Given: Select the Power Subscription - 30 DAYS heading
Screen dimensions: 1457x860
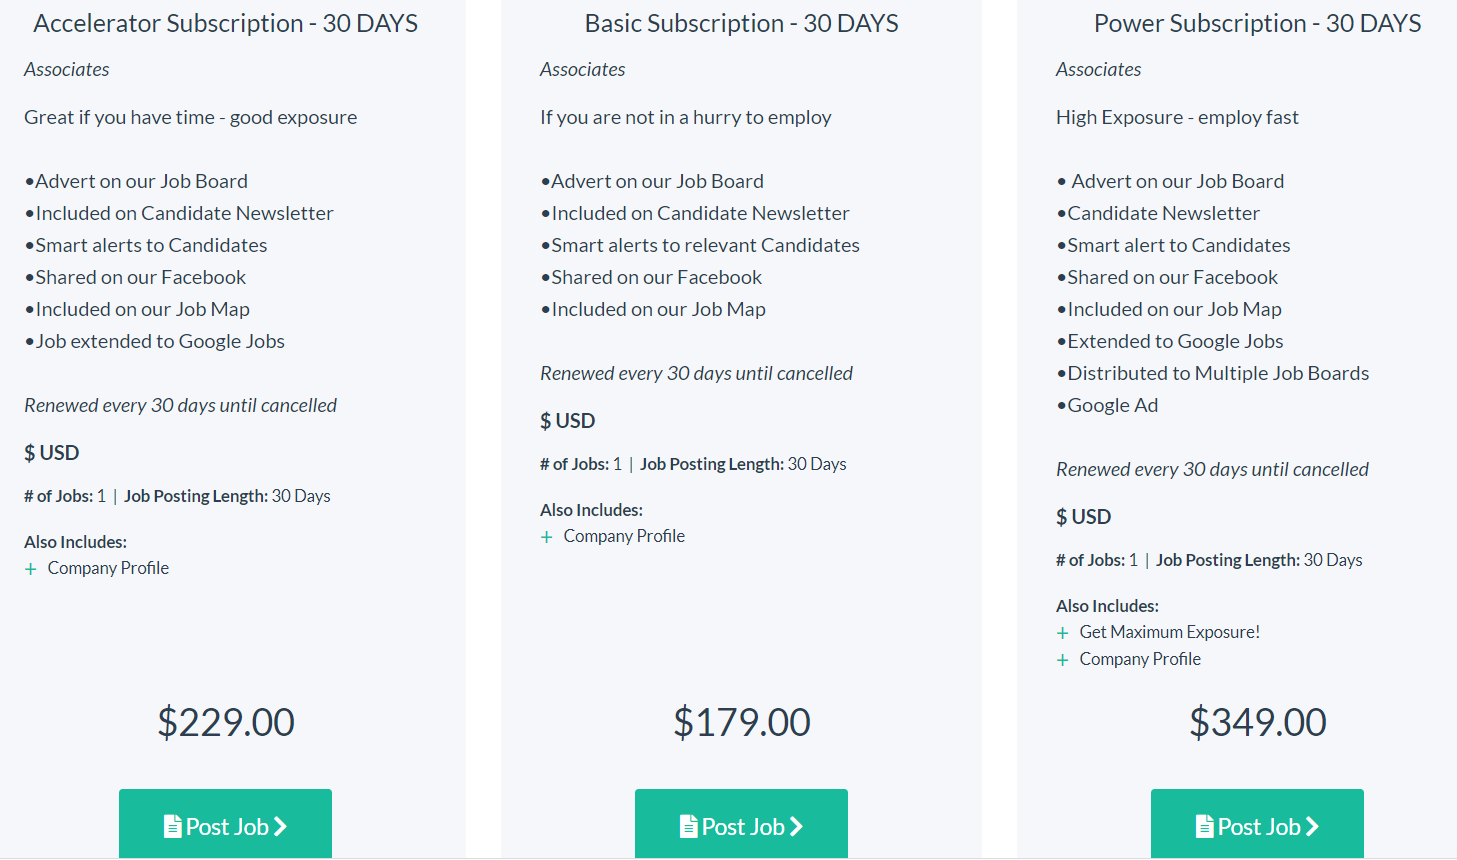Looking at the screenshot, I should (x=1258, y=23).
